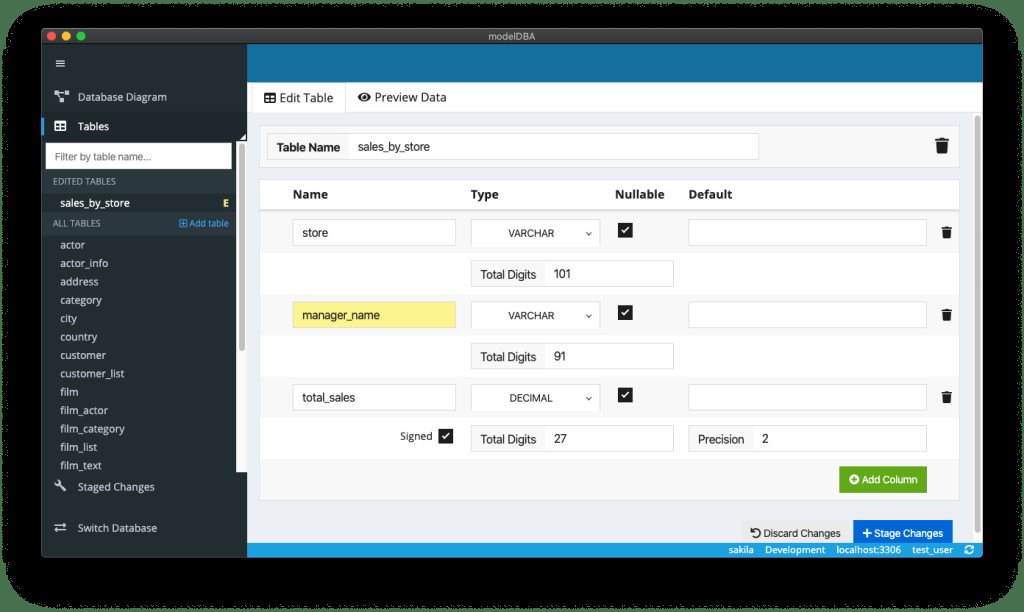Select the customer table in the list
This screenshot has width=1024, height=612.
coord(83,355)
